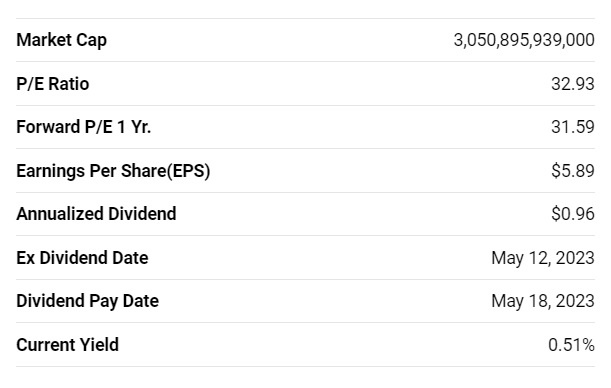Select the Forward P/E value 31.59

[x=573, y=127]
